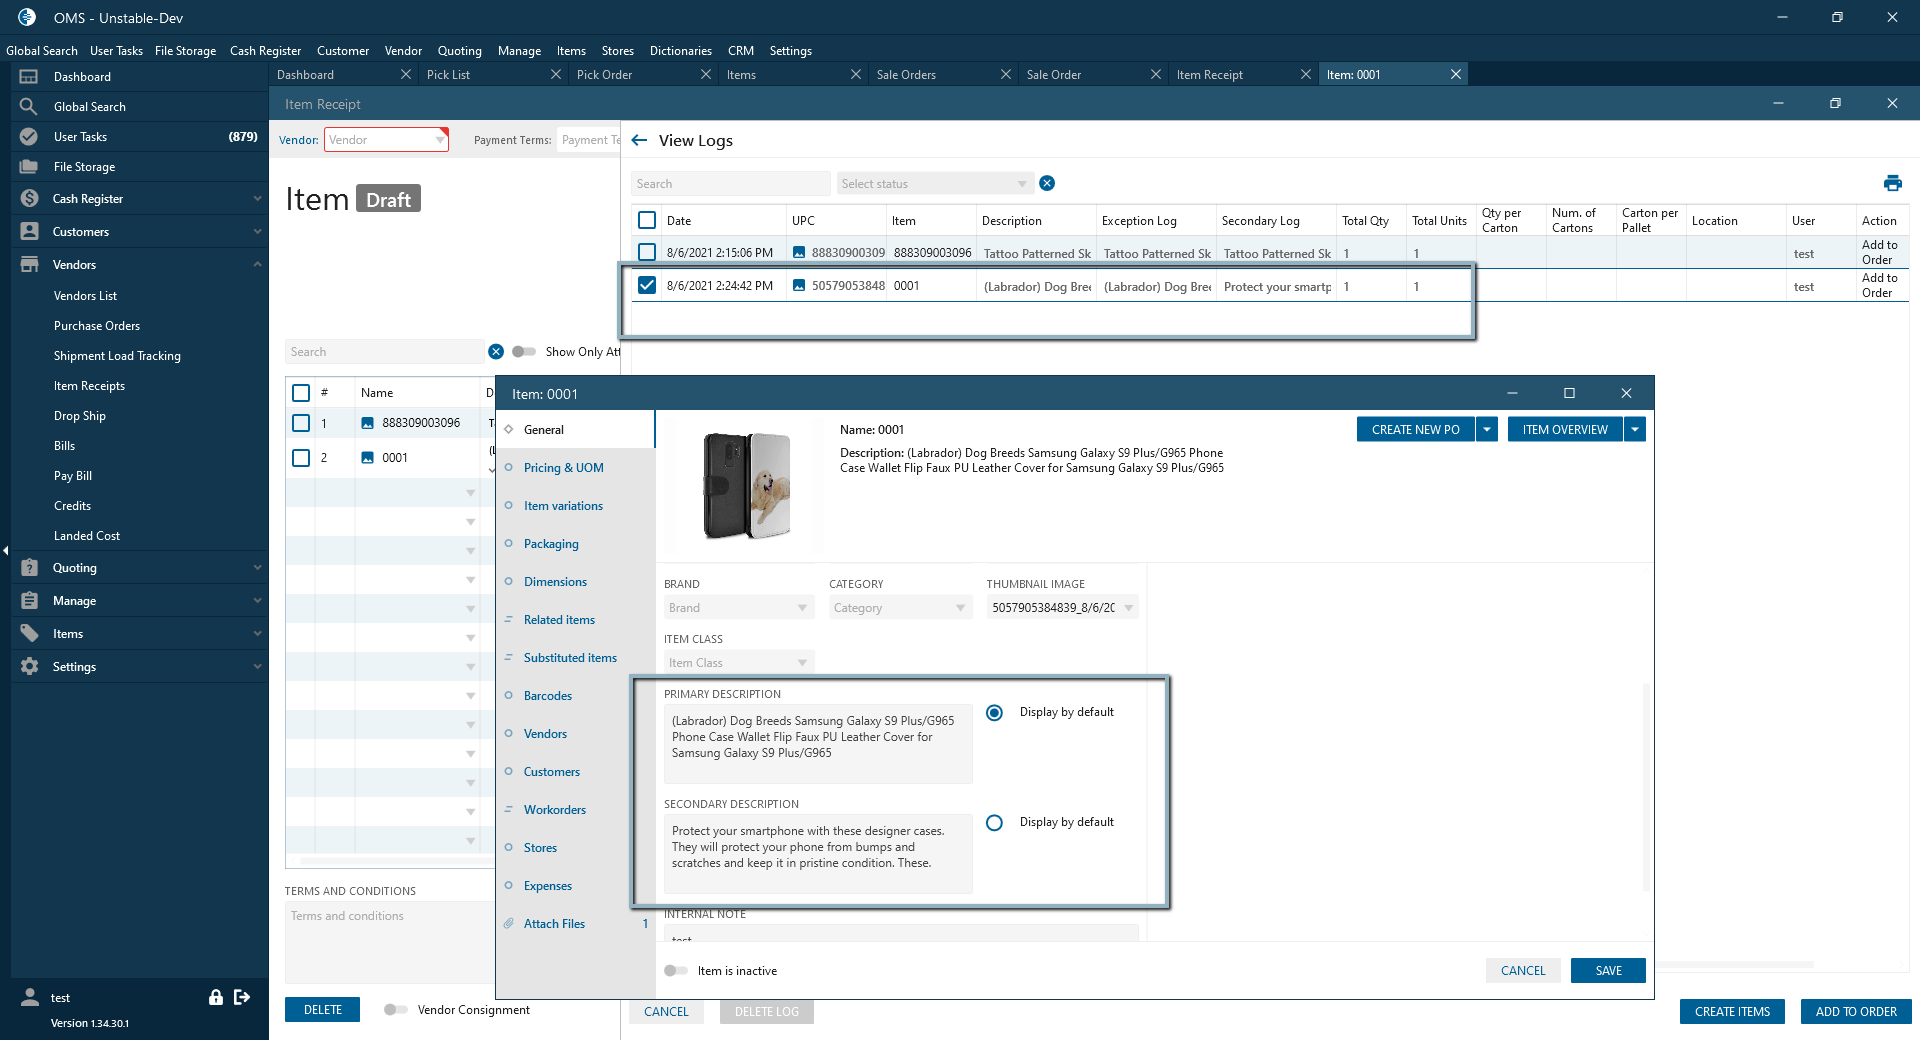The image size is (1920, 1040).
Task: Click the CREATE NEW PO button
Action: tap(1415, 430)
